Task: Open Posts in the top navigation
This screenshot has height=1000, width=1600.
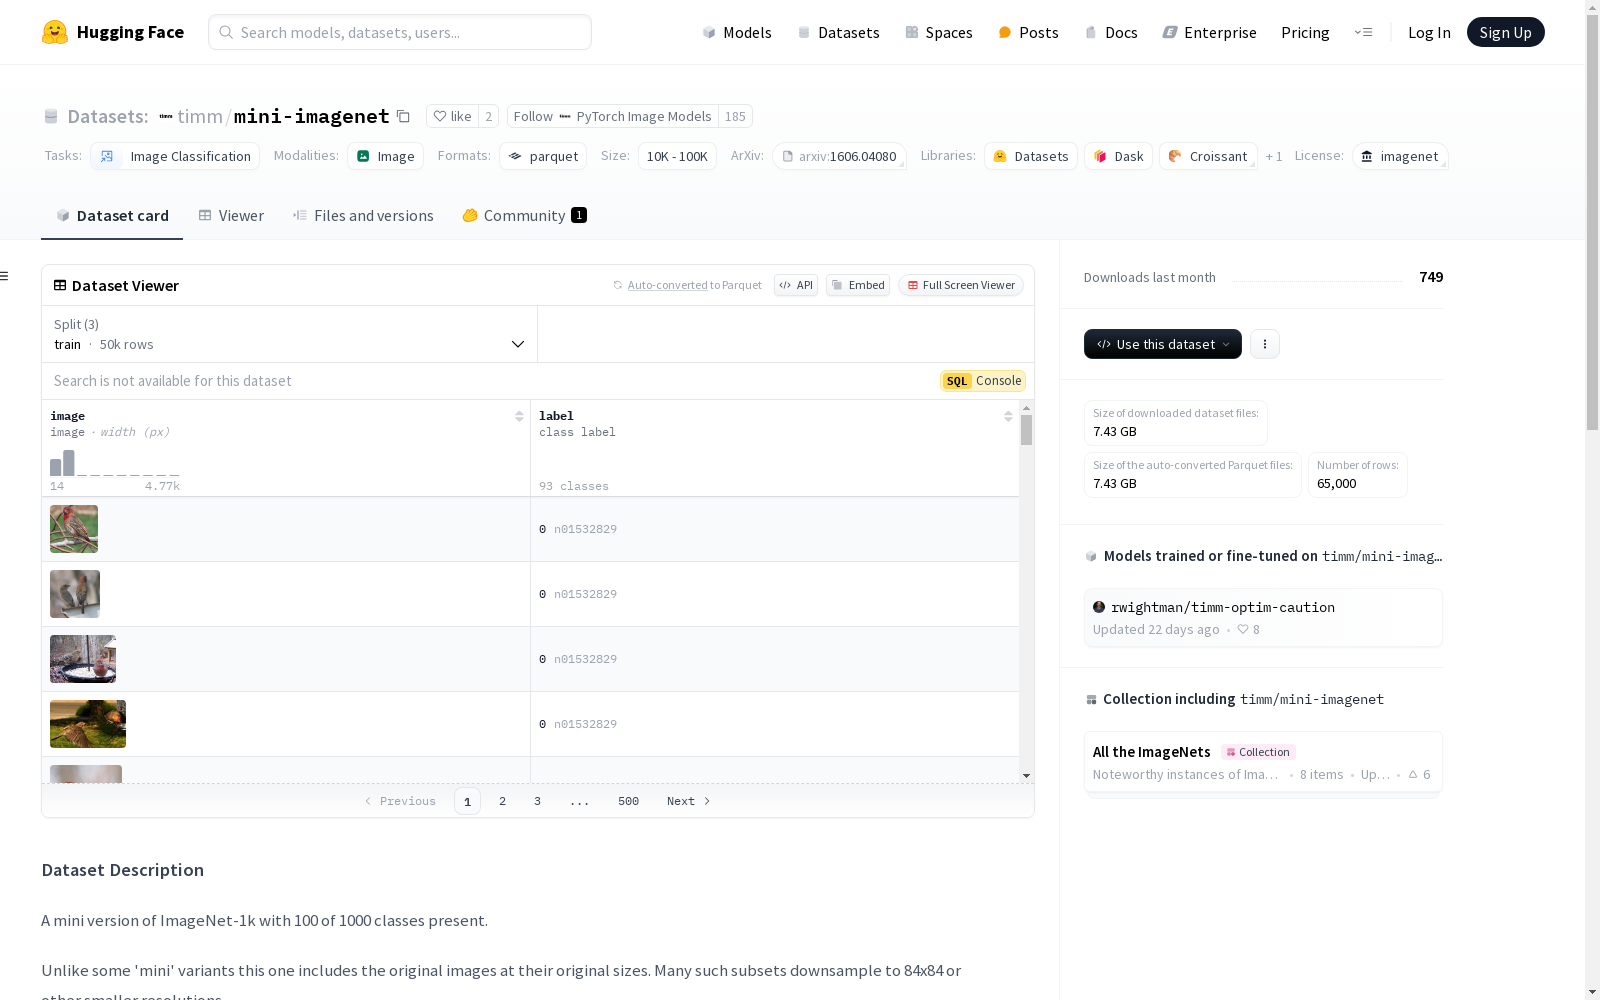Action: pyautogui.click(x=1029, y=32)
